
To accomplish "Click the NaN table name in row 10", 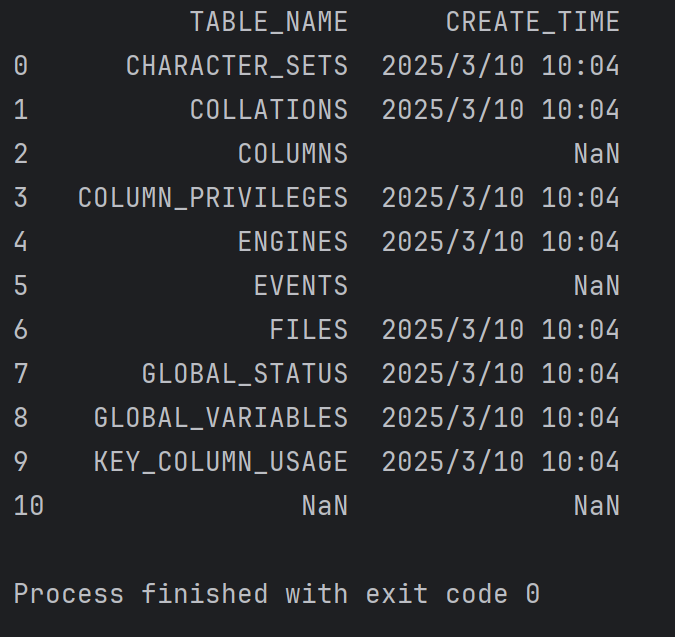I will click(324, 506).
